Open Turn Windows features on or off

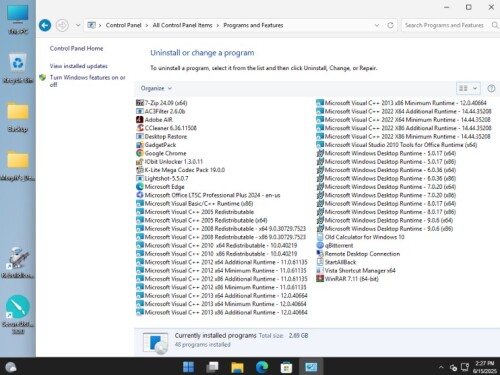pyautogui.click(x=87, y=81)
